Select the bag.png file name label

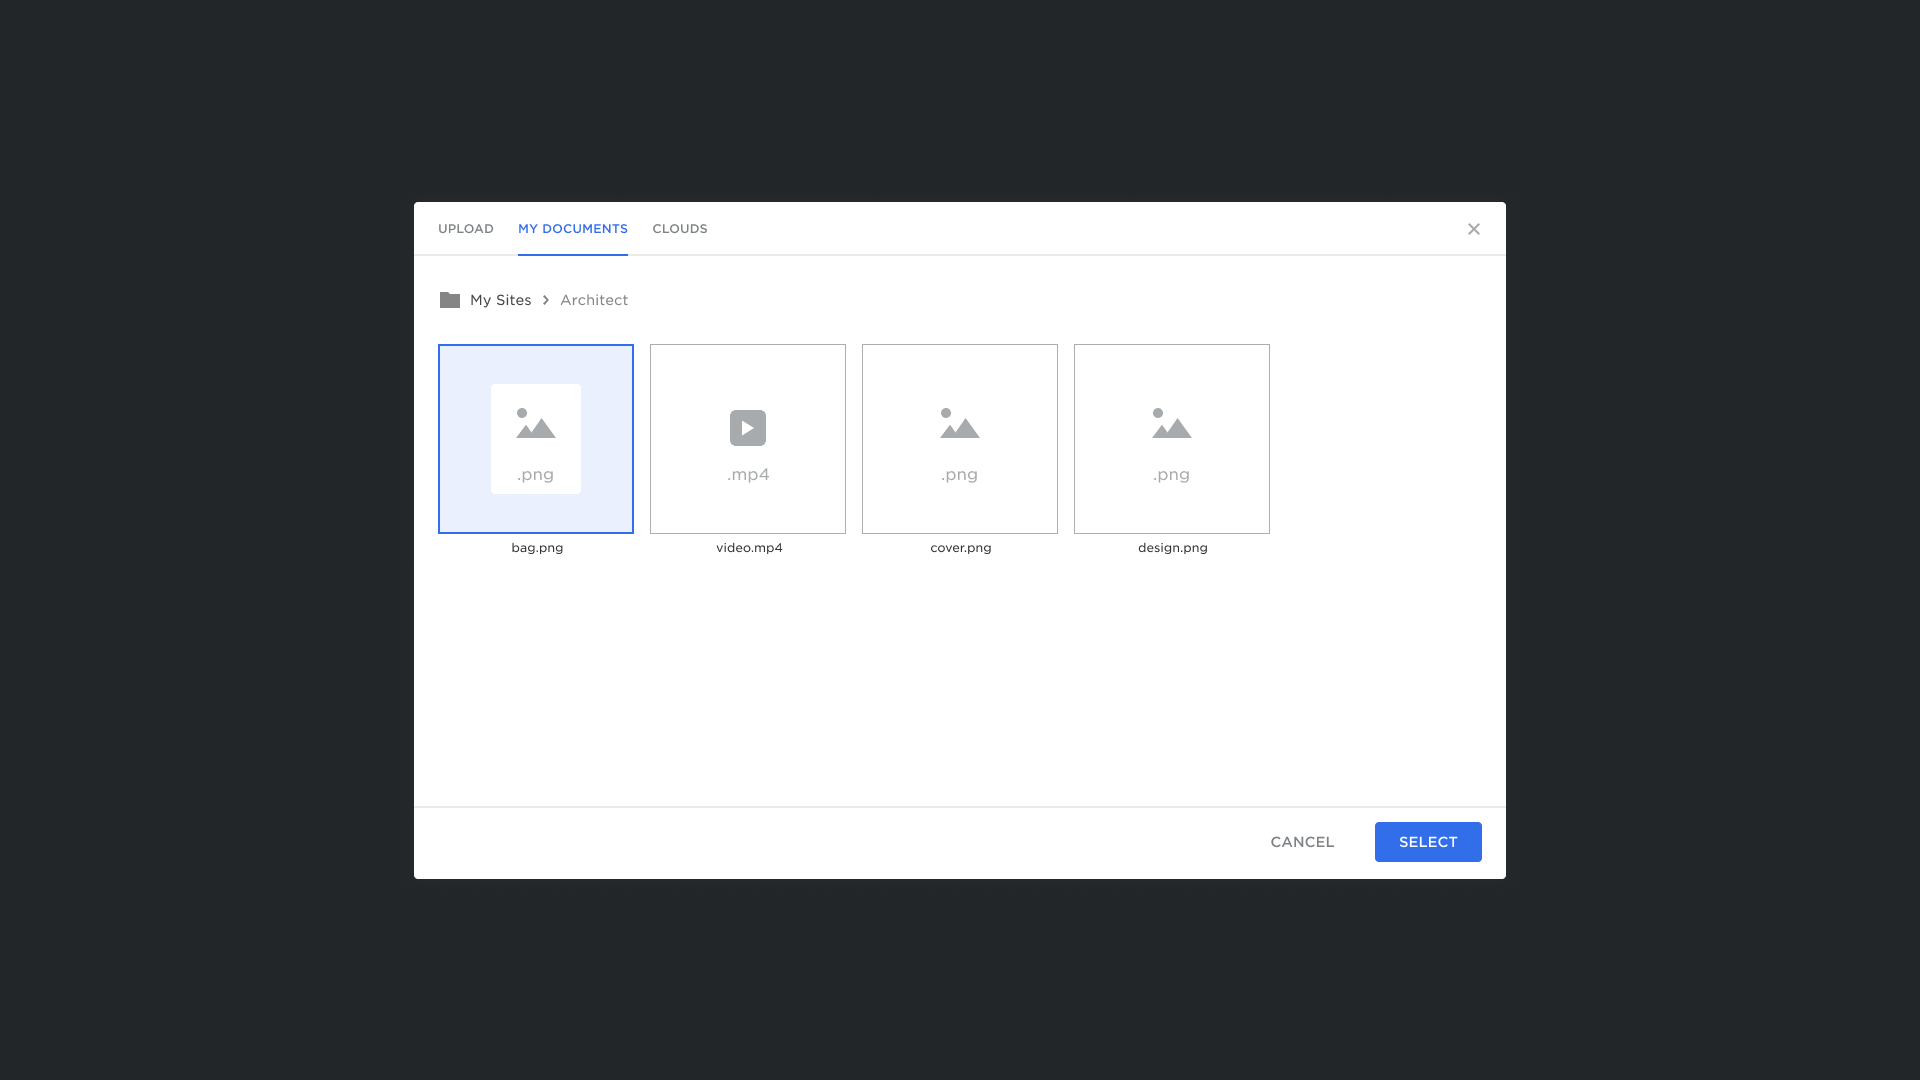(x=537, y=548)
